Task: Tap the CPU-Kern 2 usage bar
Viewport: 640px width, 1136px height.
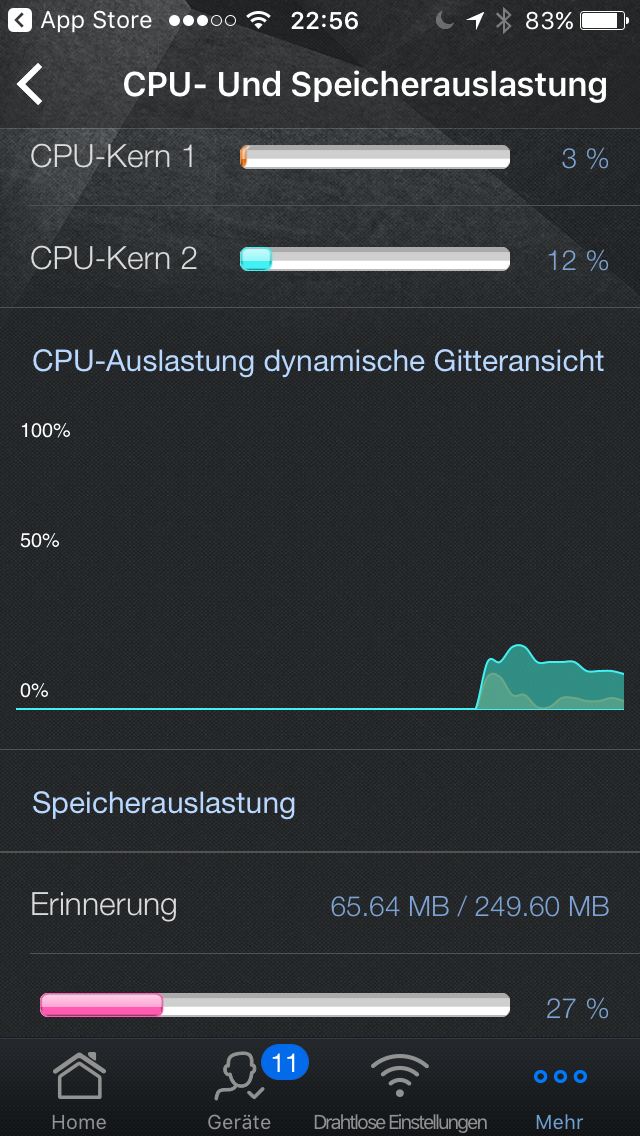Action: (375, 258)
